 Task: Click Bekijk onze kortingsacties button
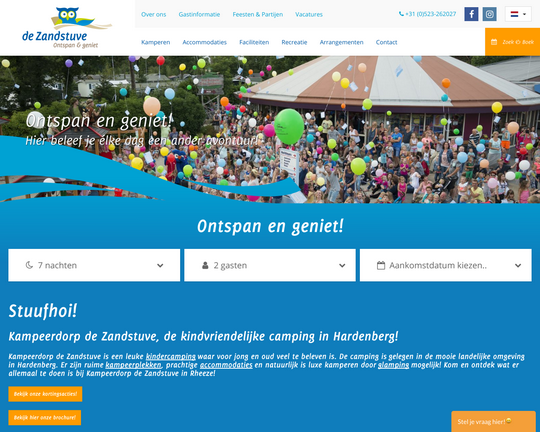[45, 394]
